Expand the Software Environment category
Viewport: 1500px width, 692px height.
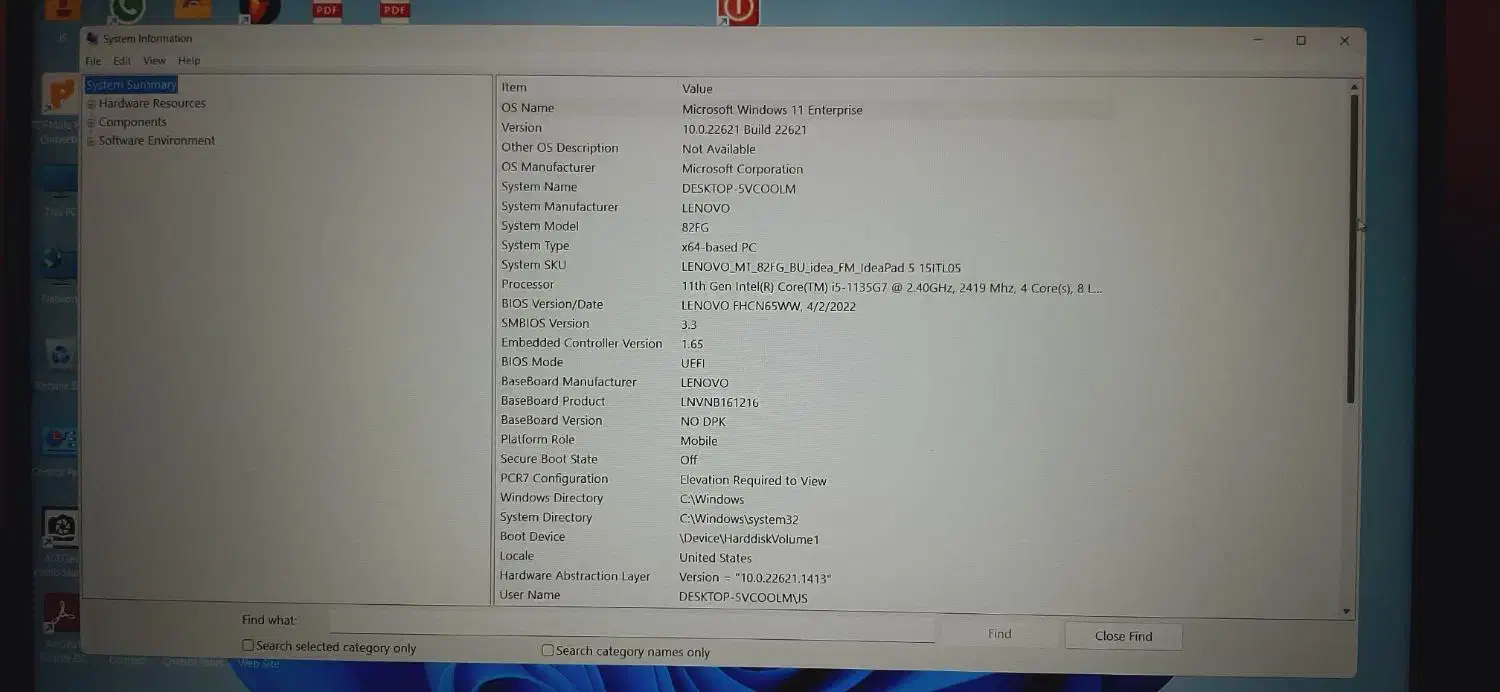(90, 140)
